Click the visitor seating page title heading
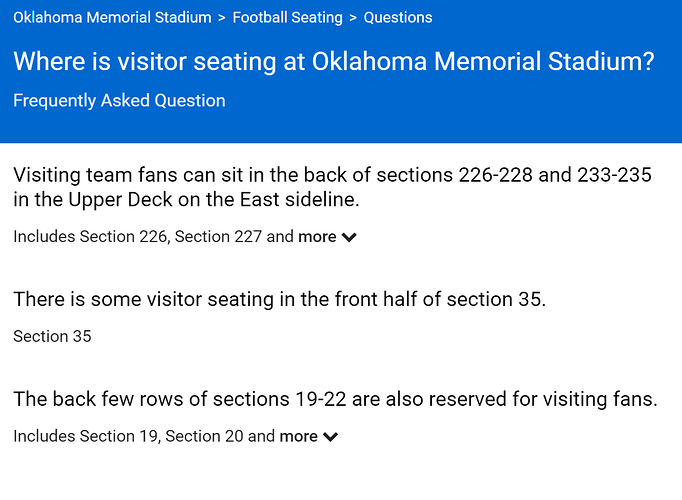The width and height of the screenshot is (682, 500). click(334, 61)
